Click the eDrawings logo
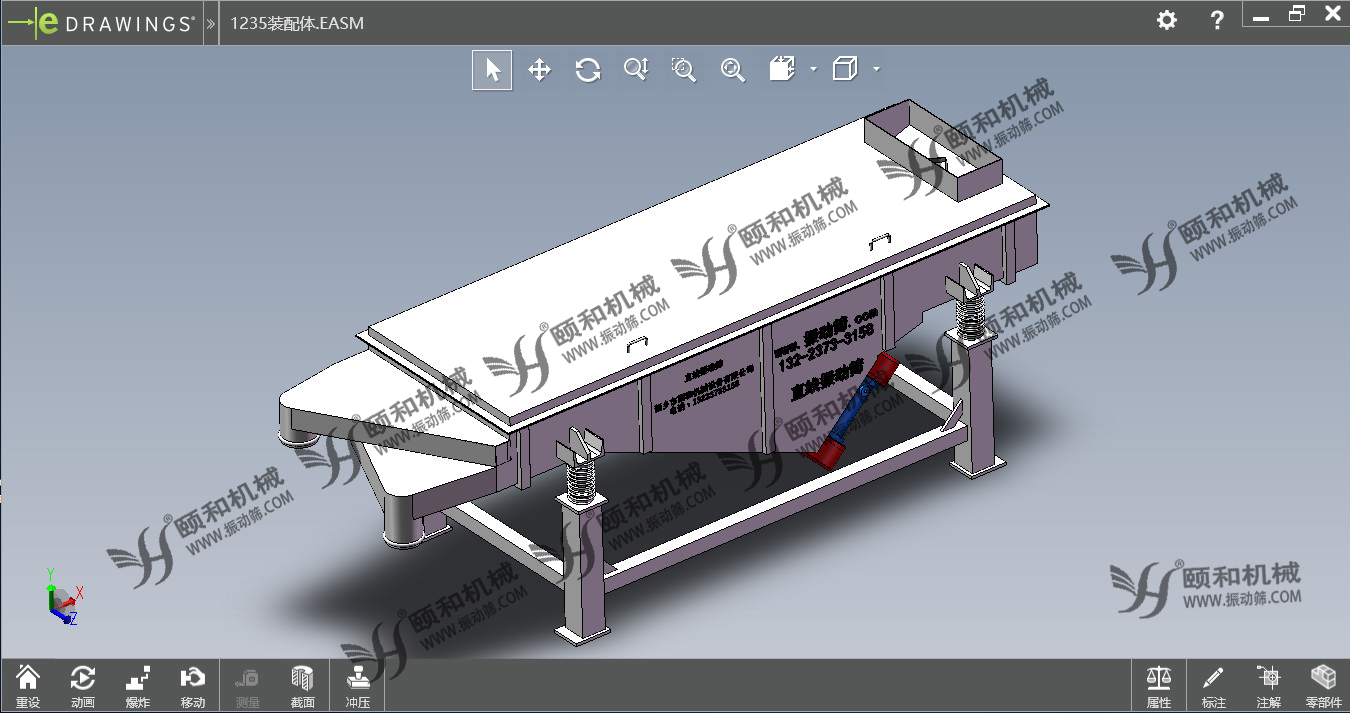 pos(101,23)
